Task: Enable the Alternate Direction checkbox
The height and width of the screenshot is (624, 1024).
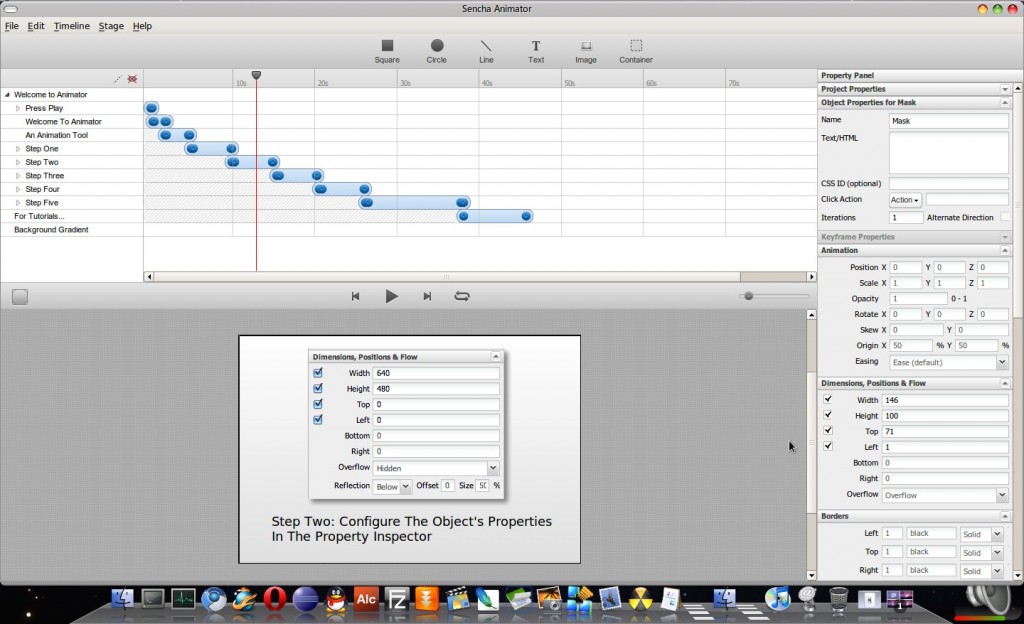Action: 1004,217
